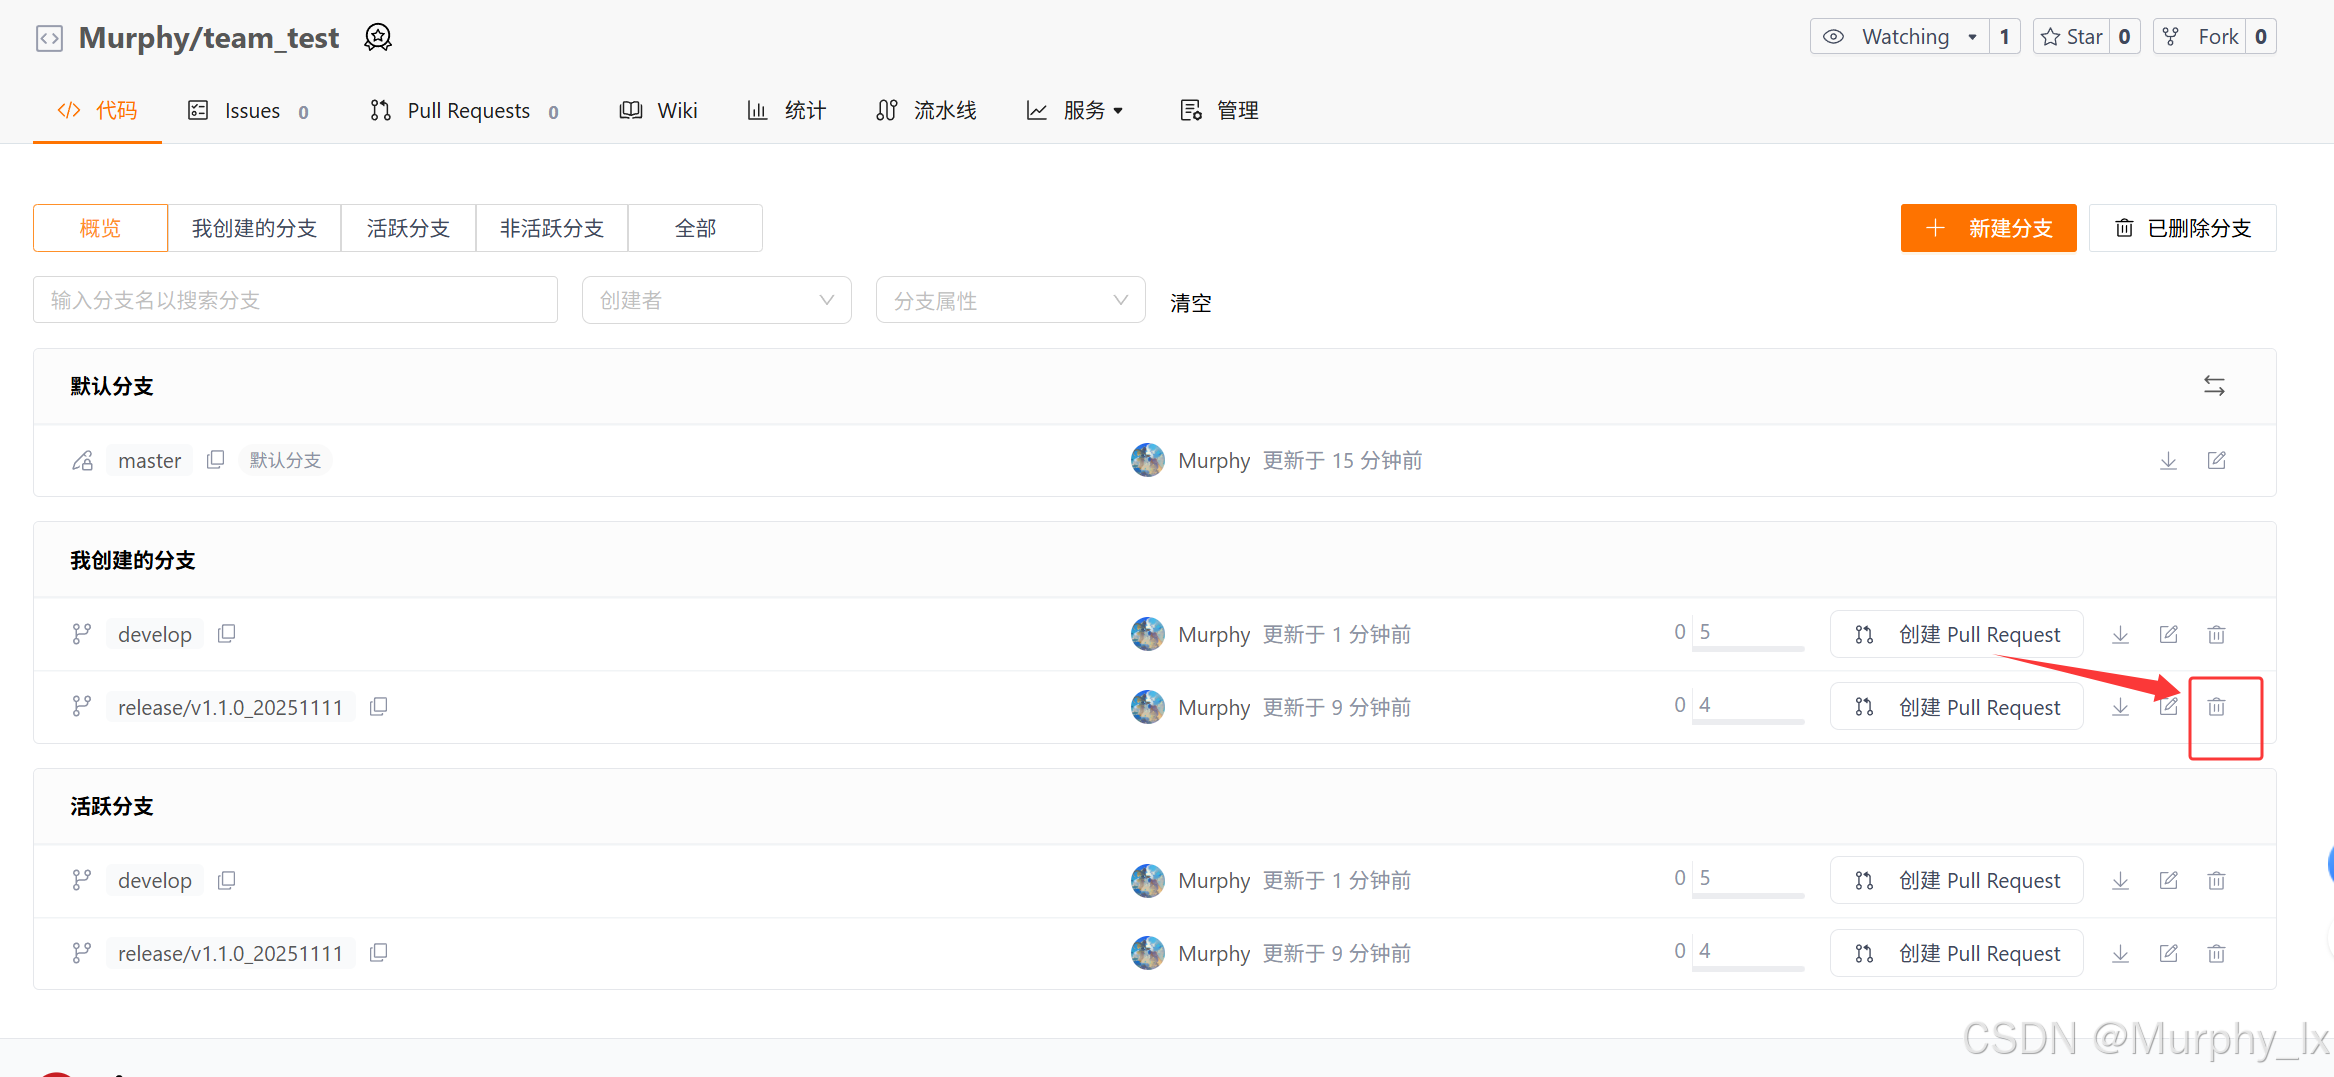The image size is (2334, 1077).
Task: Create Pull Request for develop in 活跃分支
Action: point(1957,880)
